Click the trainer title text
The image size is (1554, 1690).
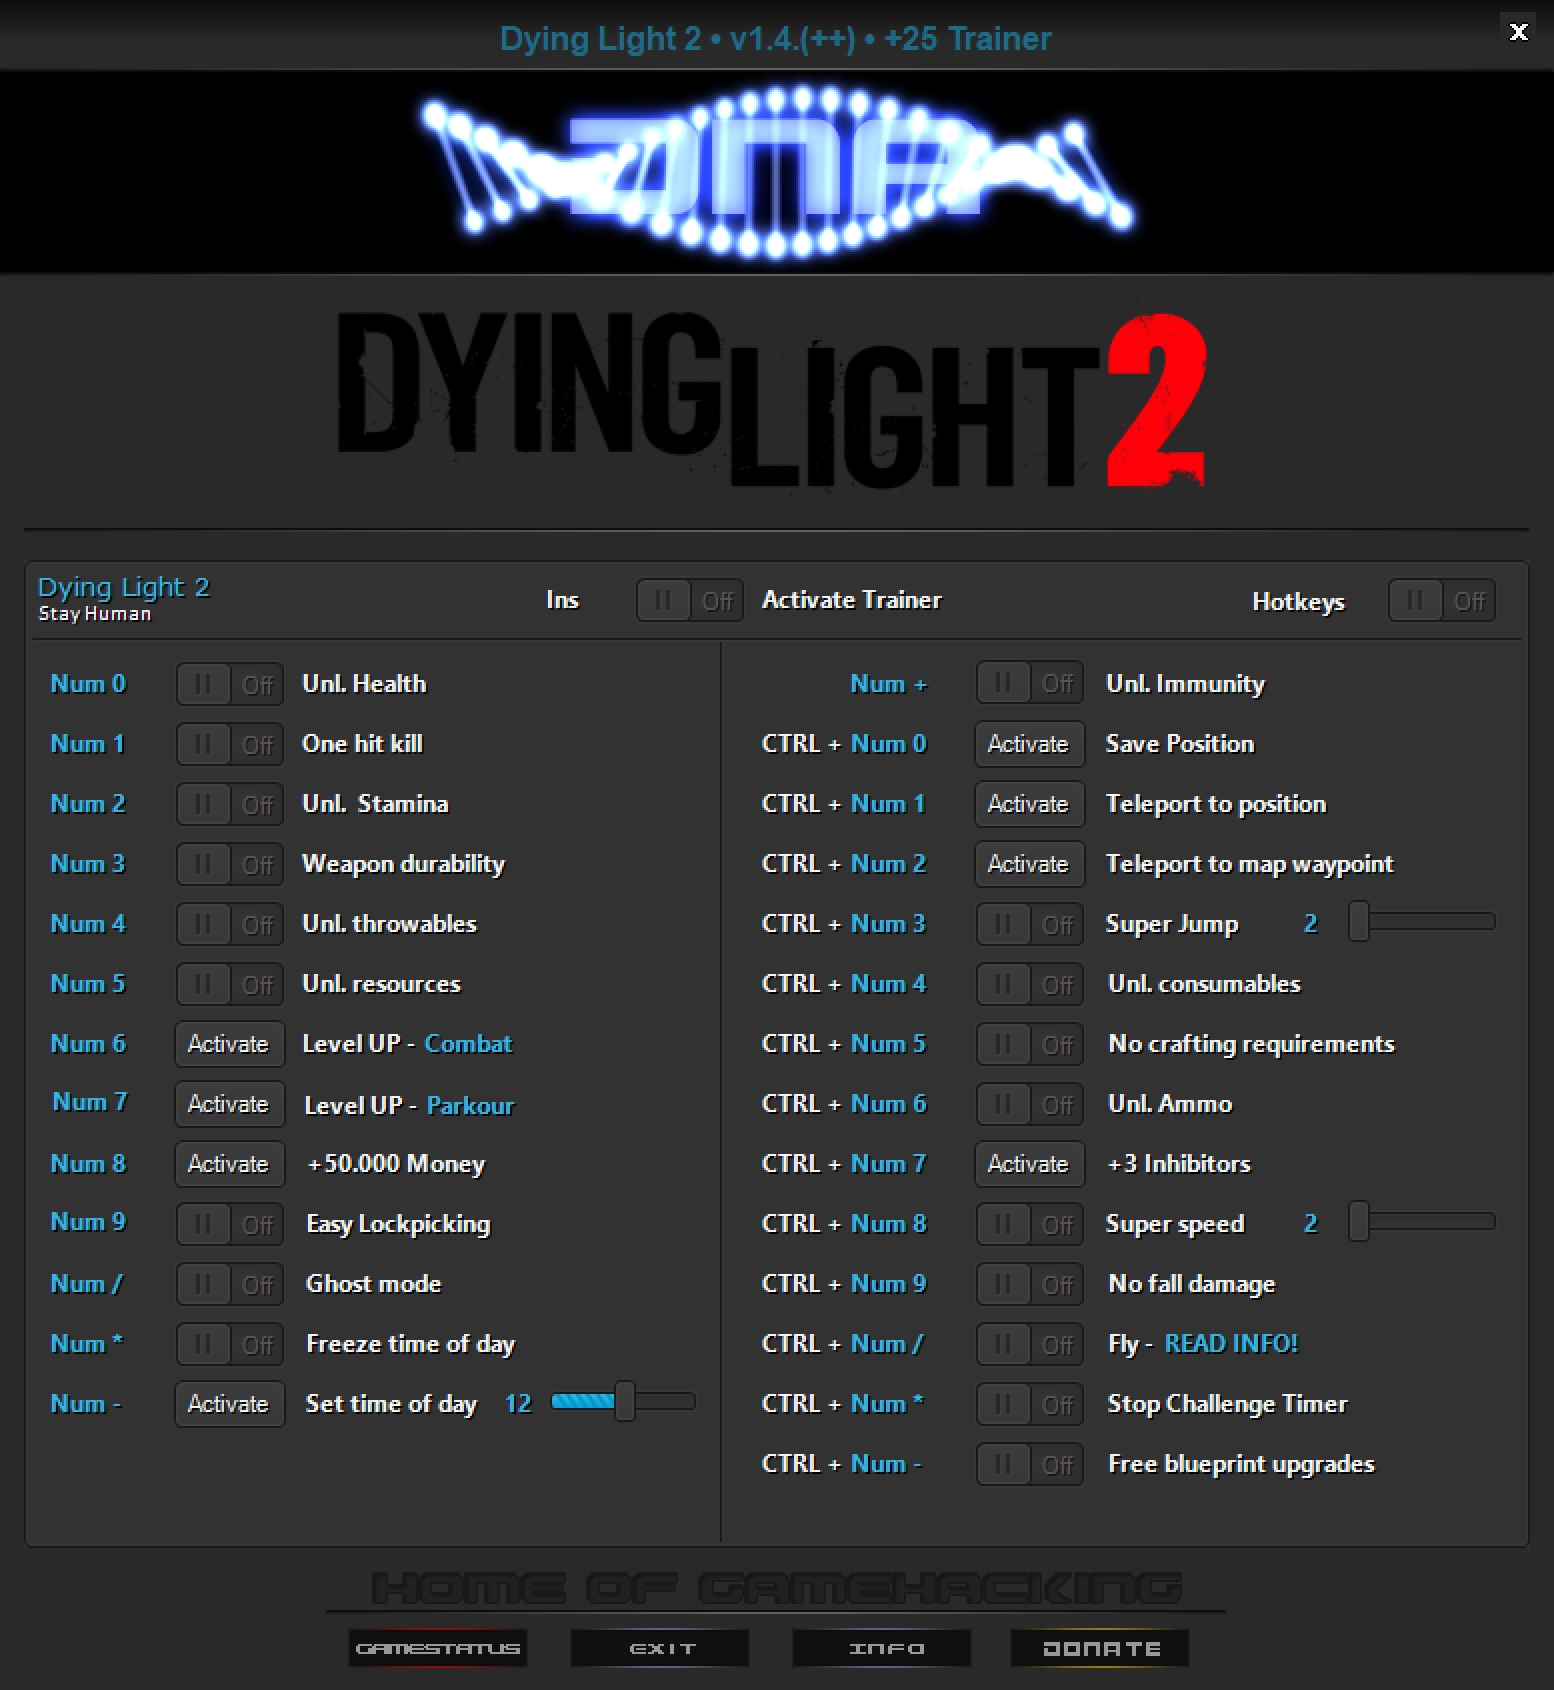tap(776, 38)
